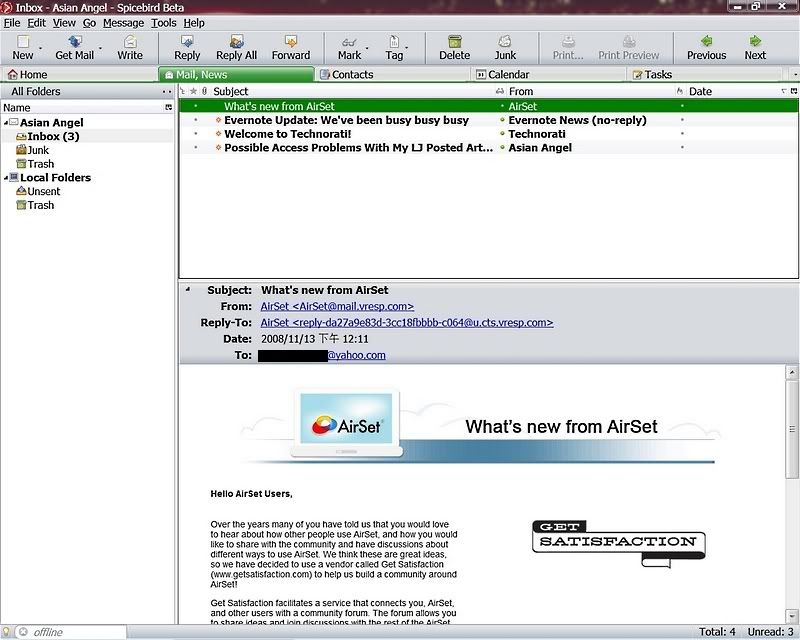The width and height of the screenshot is (800, 640).
Task: Compose with the Write icon
Action: 130,41
